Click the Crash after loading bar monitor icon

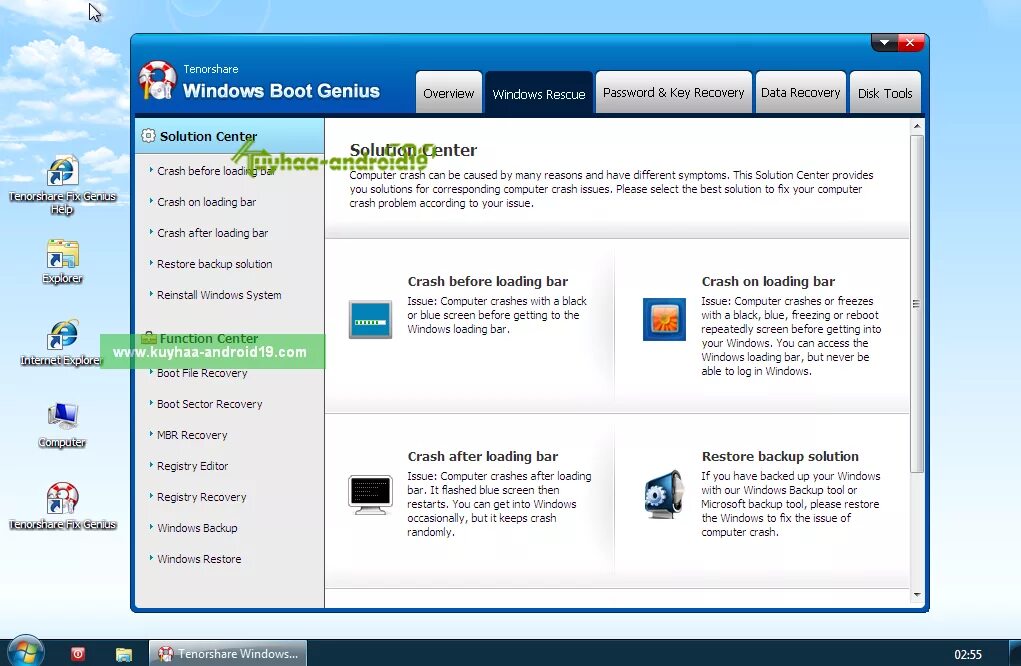tap(370, 494)
